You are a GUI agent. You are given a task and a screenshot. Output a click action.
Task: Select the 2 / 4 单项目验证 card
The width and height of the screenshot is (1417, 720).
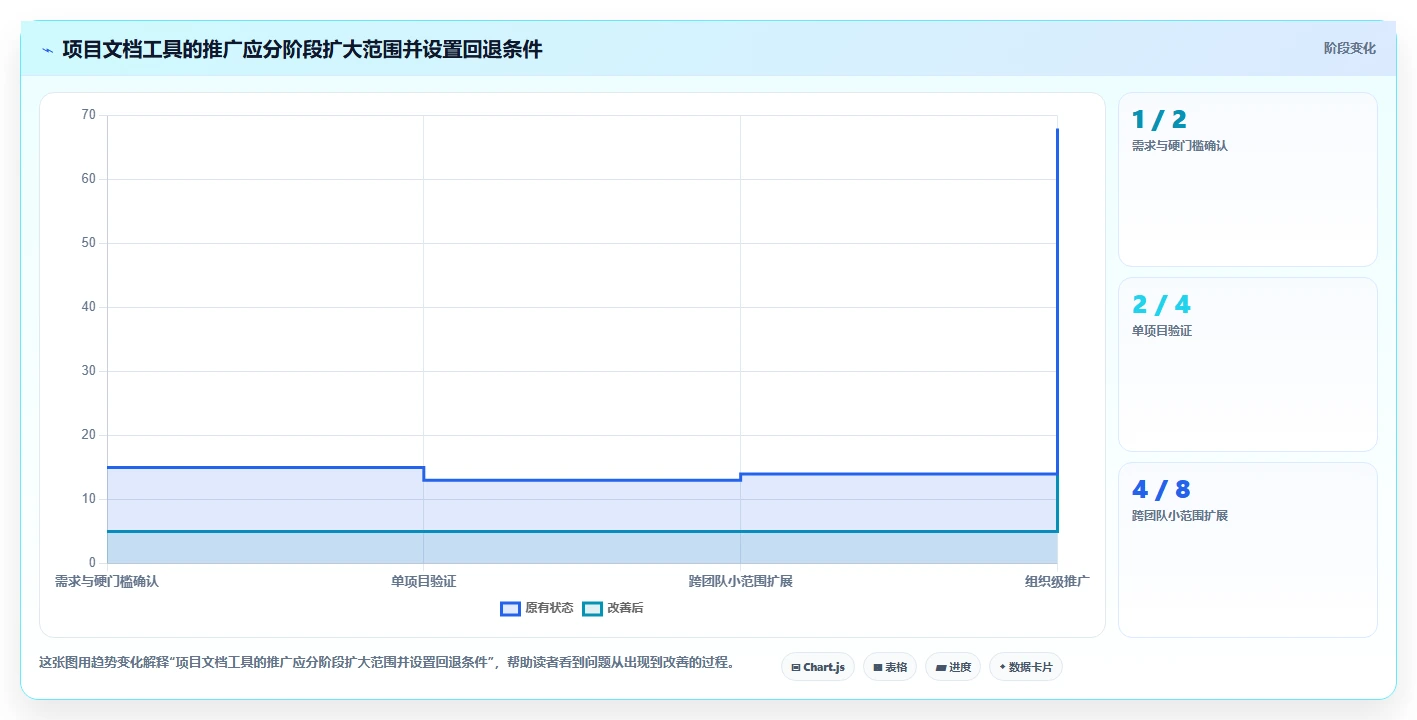[x=1247, y=365]
